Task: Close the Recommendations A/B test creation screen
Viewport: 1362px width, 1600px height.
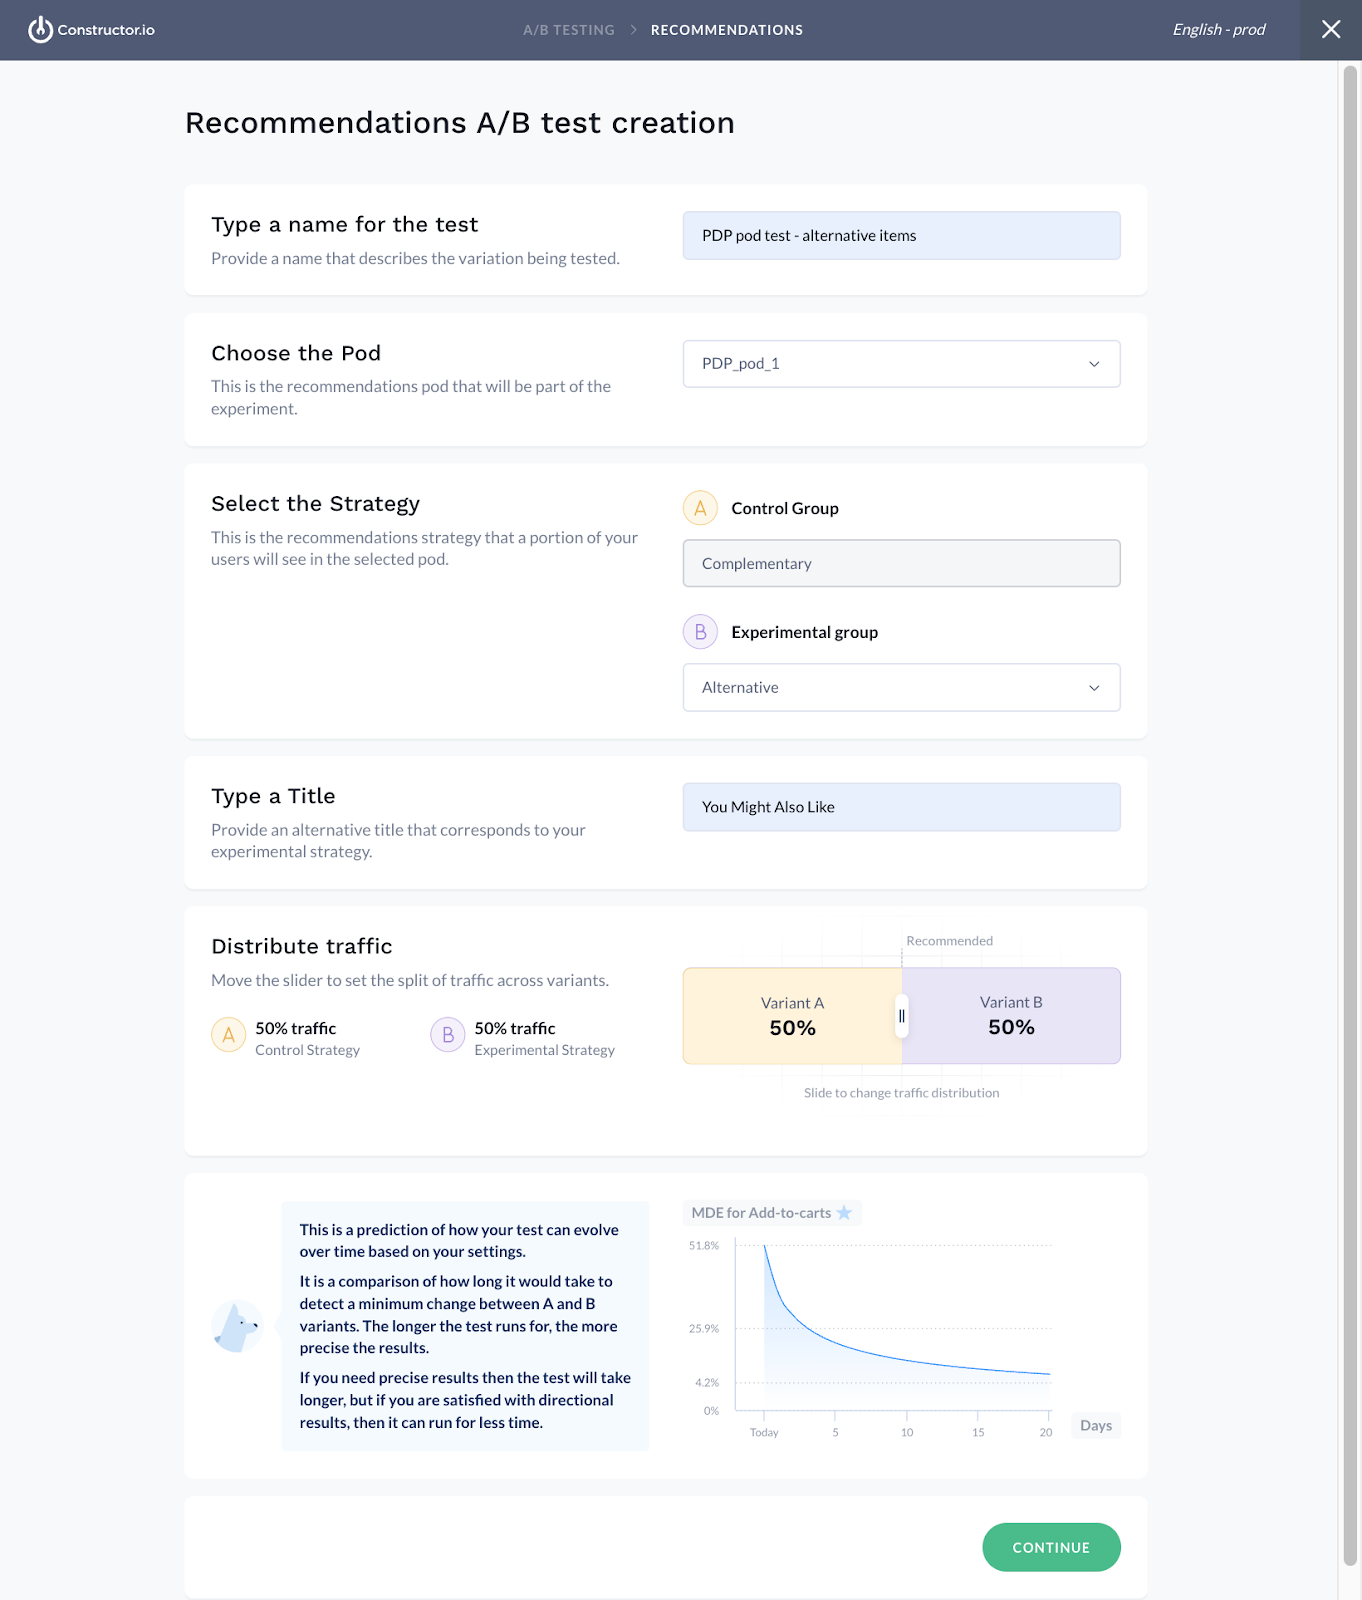Action: coord(1330,30)
